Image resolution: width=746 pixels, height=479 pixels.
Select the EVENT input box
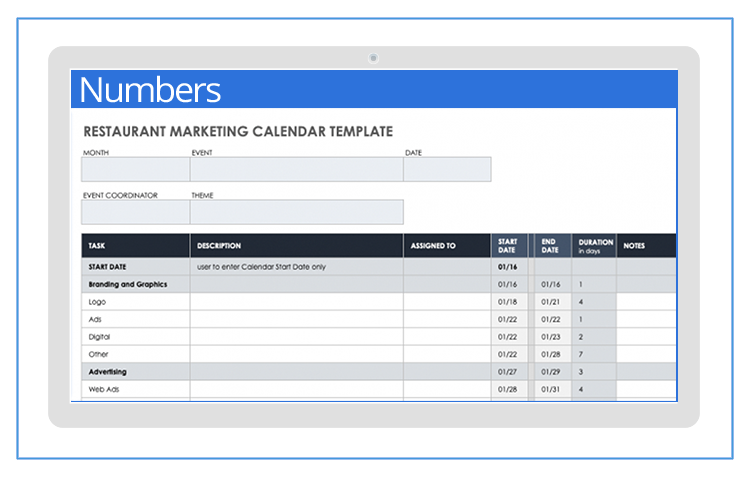[x=296, y=169]
